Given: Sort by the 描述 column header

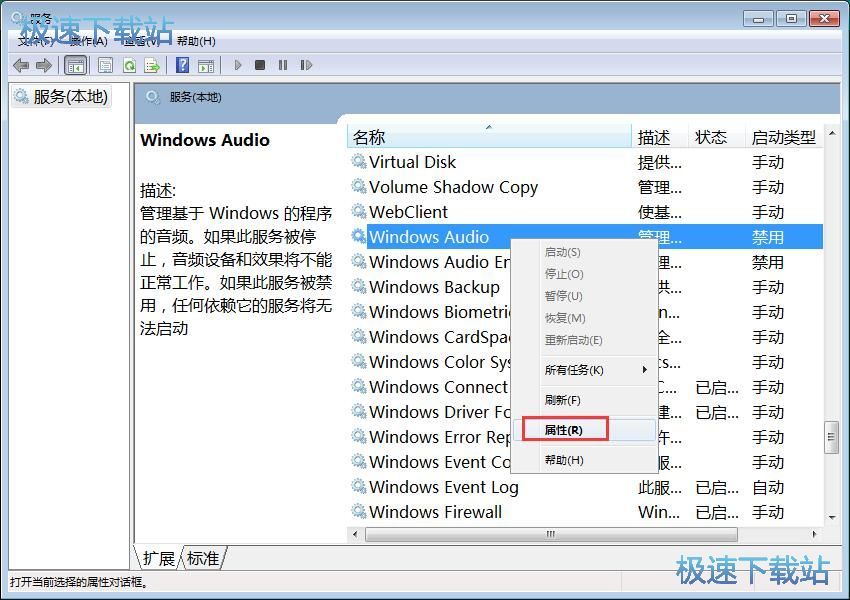Looking at the screenshot, I should point(660,137).
